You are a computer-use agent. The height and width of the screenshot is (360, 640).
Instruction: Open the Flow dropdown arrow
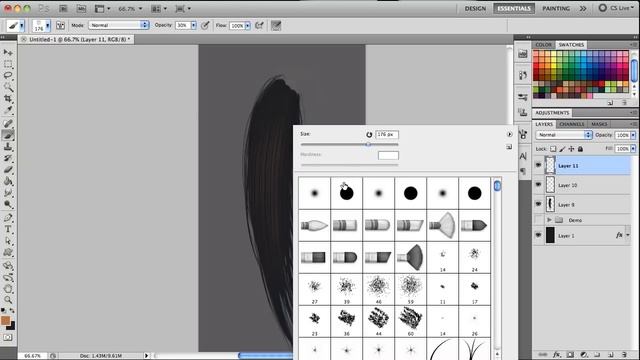247,26
